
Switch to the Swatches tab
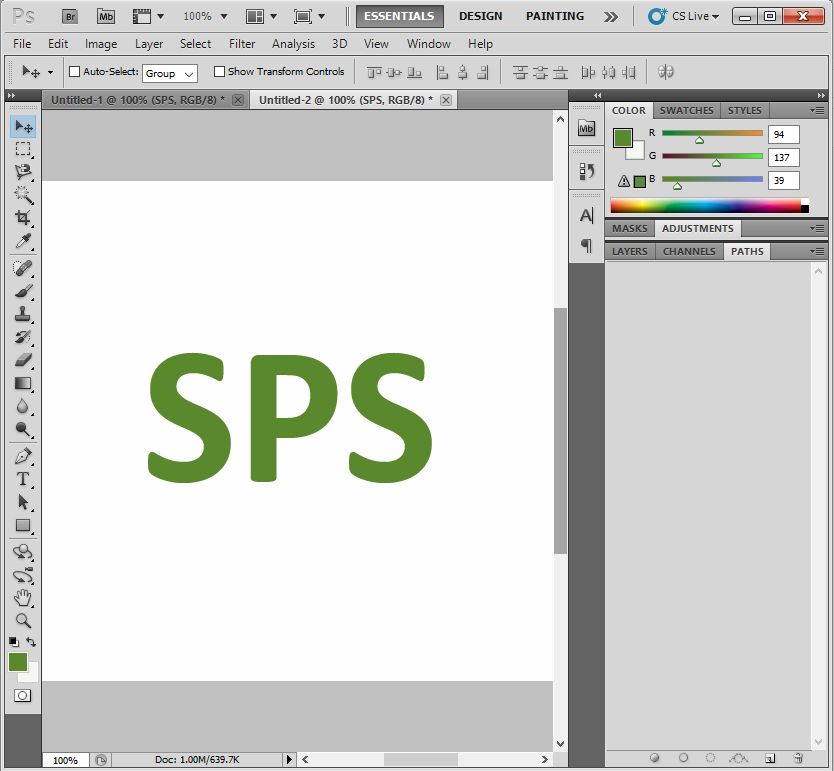tap(687, 110)
